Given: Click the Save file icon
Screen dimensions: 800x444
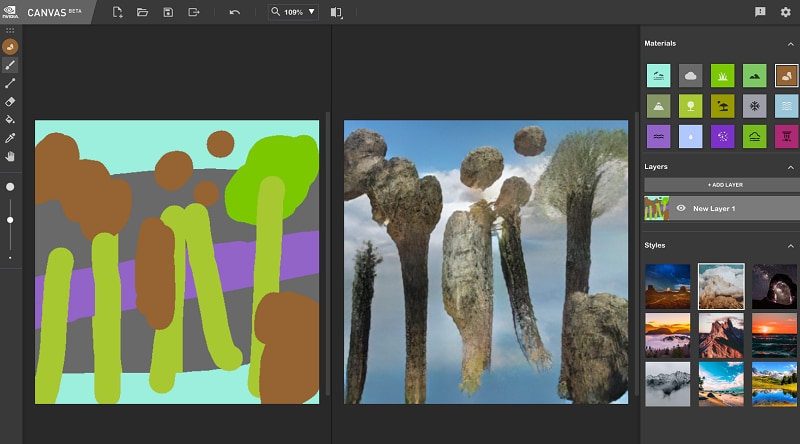Looking at the screenshot, I should point(168,12).
